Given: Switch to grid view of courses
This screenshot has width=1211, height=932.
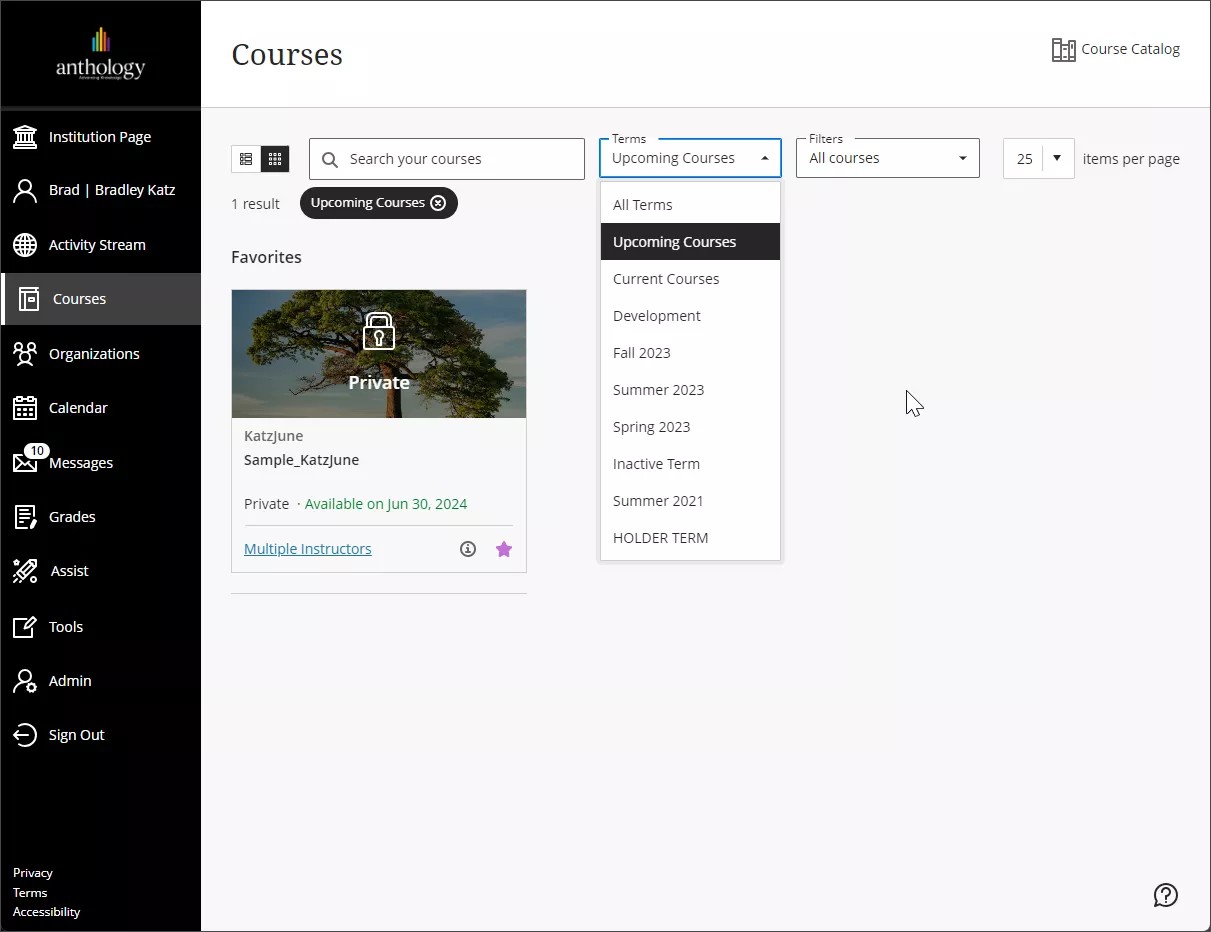Looking at the screenshot, I should coord(274,158).
